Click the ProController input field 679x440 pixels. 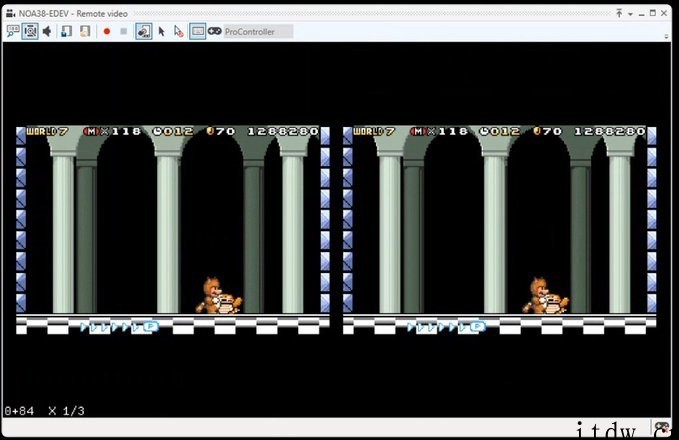[259, 32]
